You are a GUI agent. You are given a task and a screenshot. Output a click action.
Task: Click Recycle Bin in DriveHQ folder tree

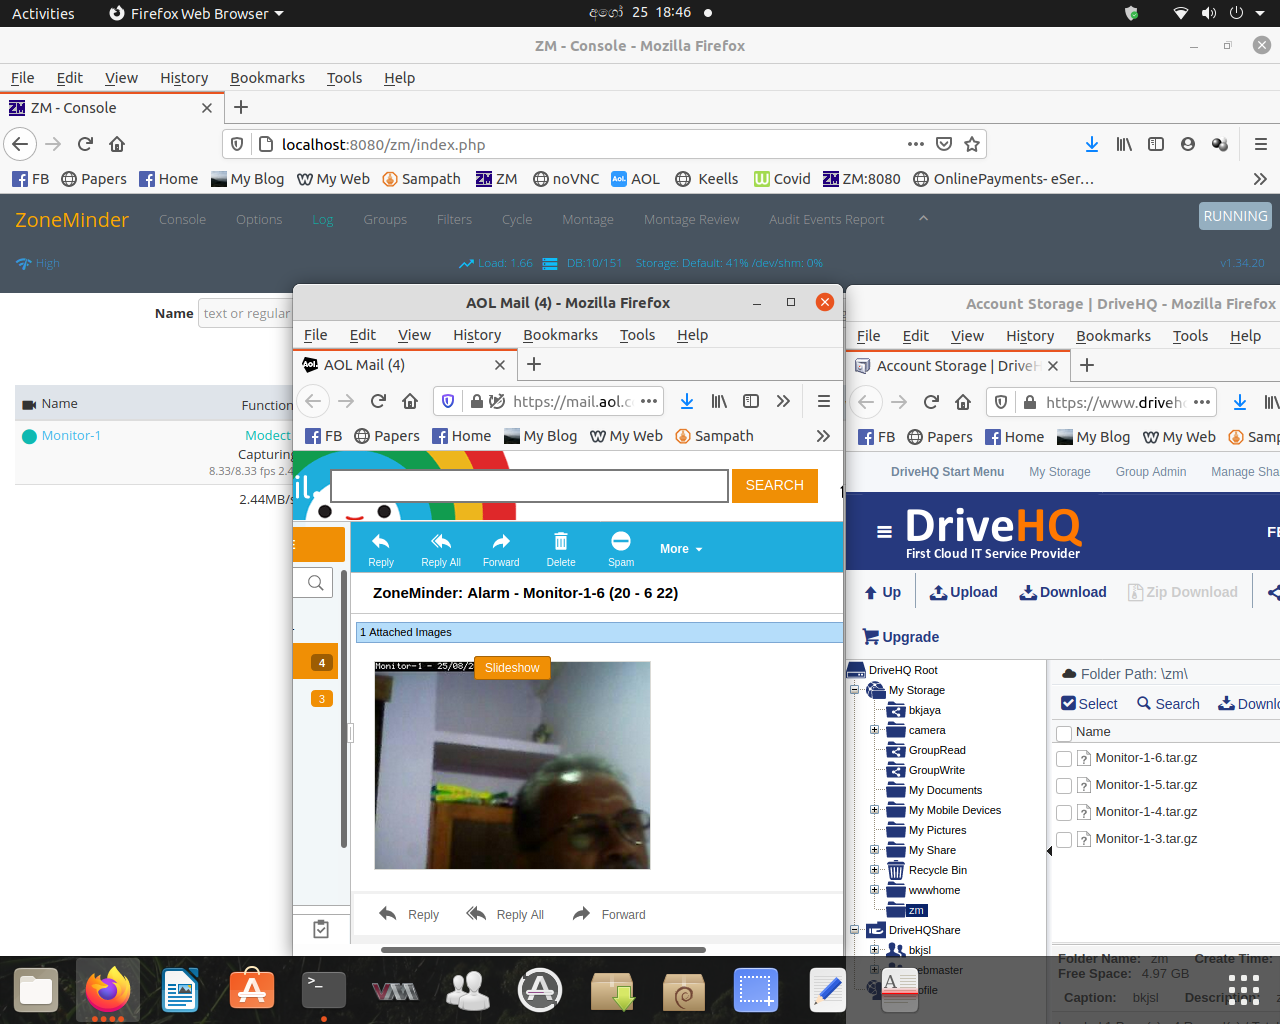pos(937,870)
